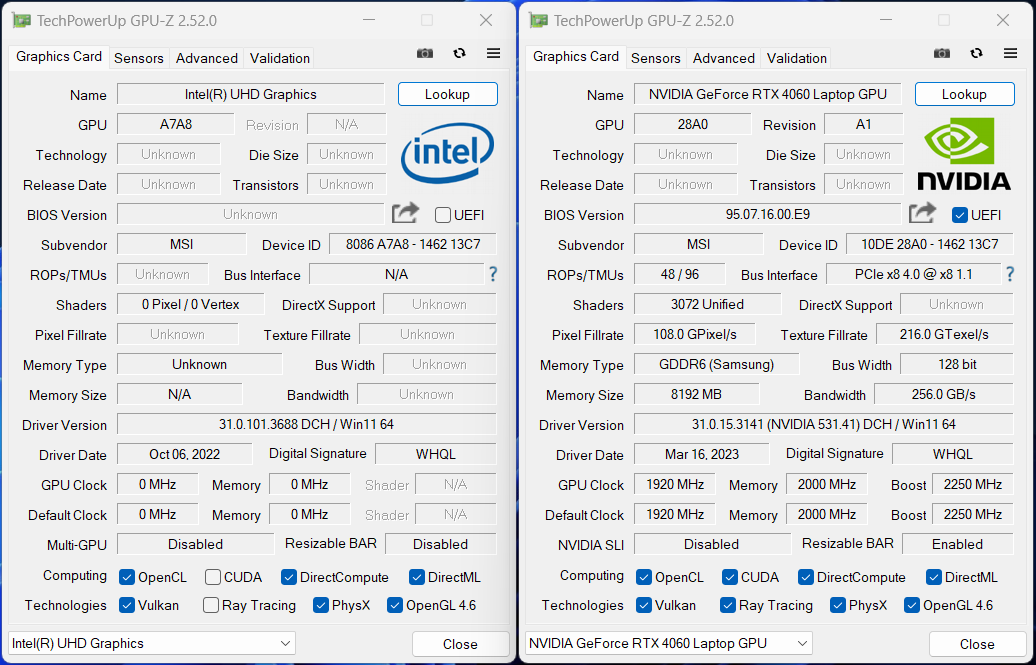The image size is (1036, 665).
Task: Open the hamburger menu in the left window
Action: pyautogui.click(x=493, y=53)
